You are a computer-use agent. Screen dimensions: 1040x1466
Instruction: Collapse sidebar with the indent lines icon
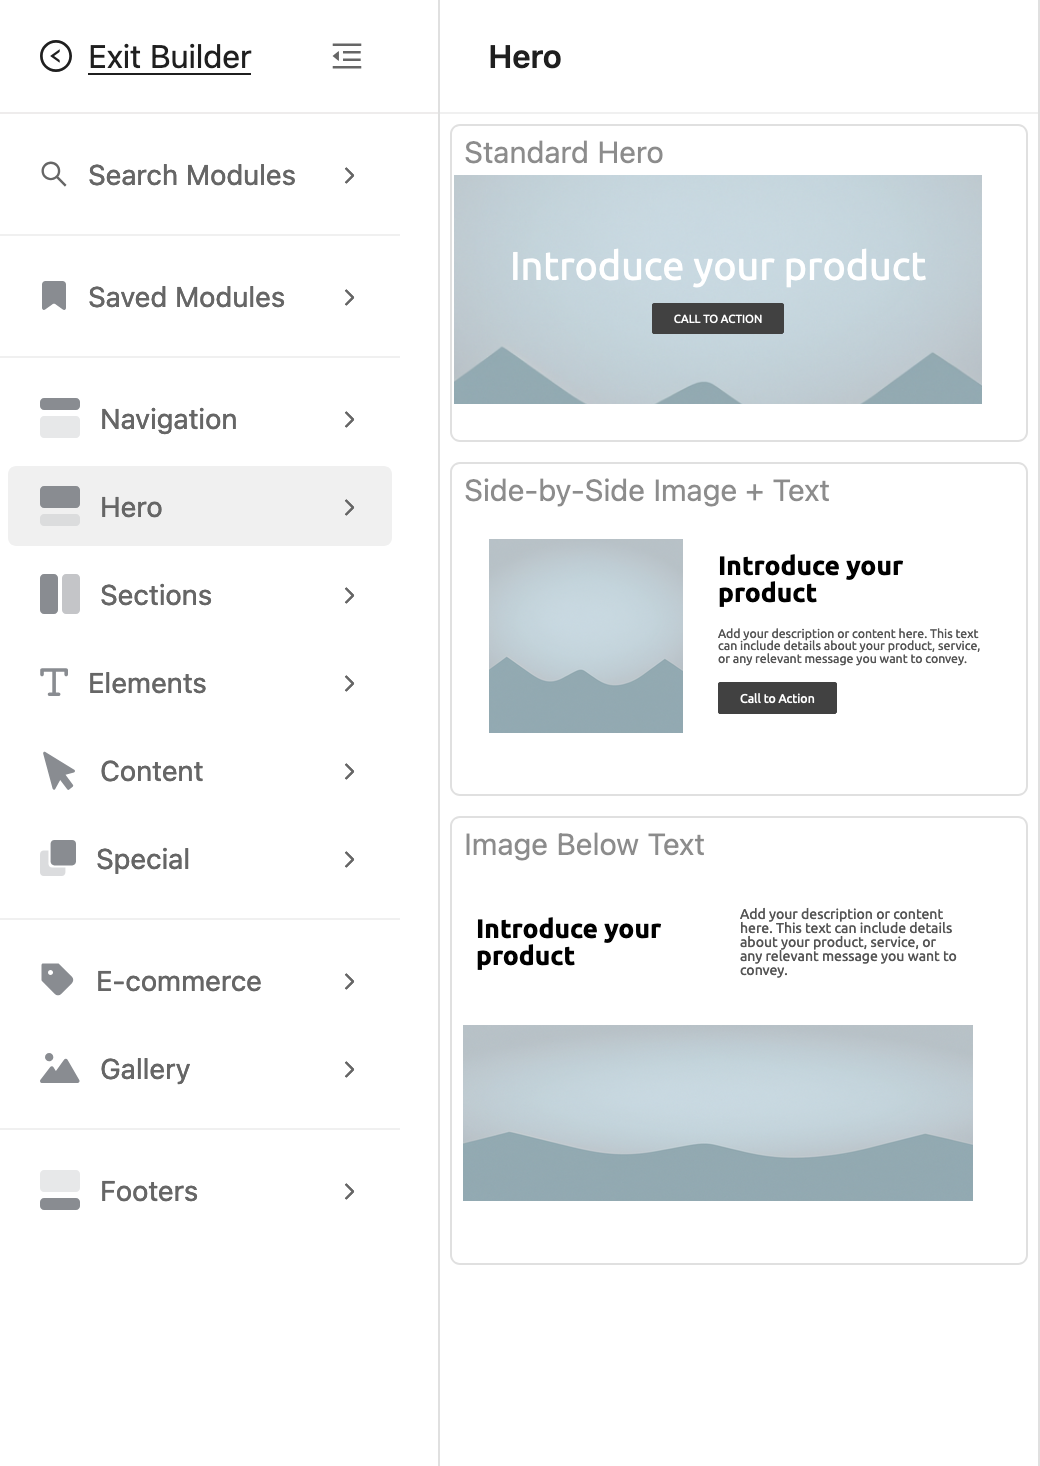(347, 56)
